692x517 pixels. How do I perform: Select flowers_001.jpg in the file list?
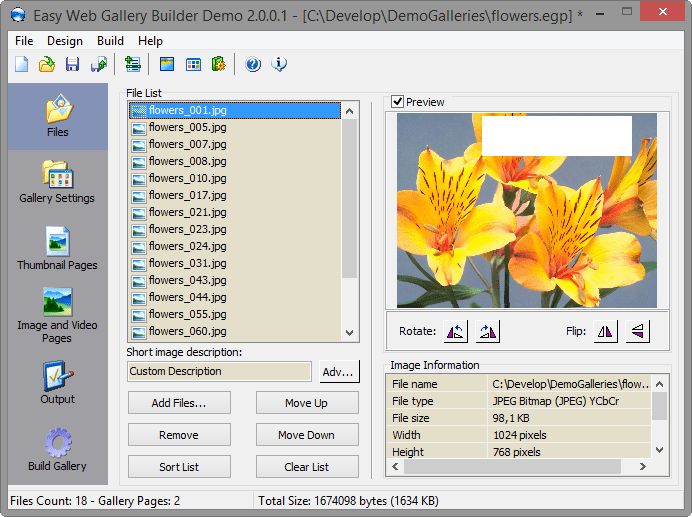point(235,110)
